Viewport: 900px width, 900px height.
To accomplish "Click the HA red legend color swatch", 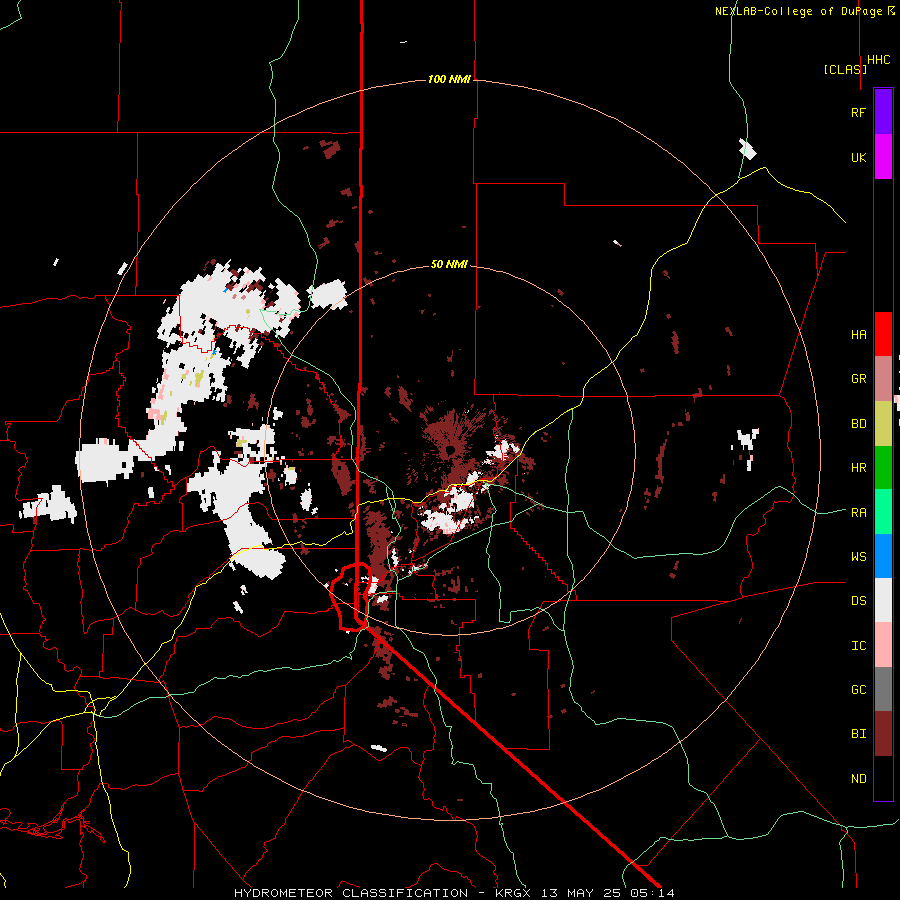I will (x=883, y=334).
